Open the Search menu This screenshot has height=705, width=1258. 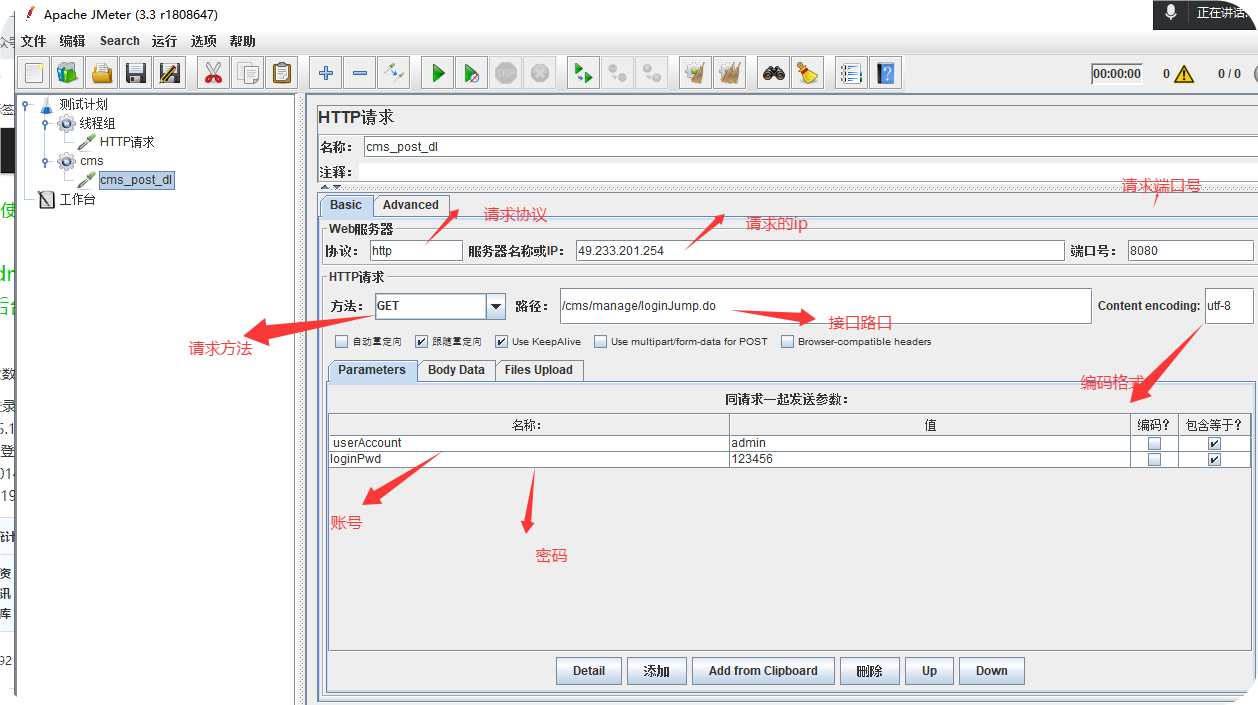coord(120,41)
